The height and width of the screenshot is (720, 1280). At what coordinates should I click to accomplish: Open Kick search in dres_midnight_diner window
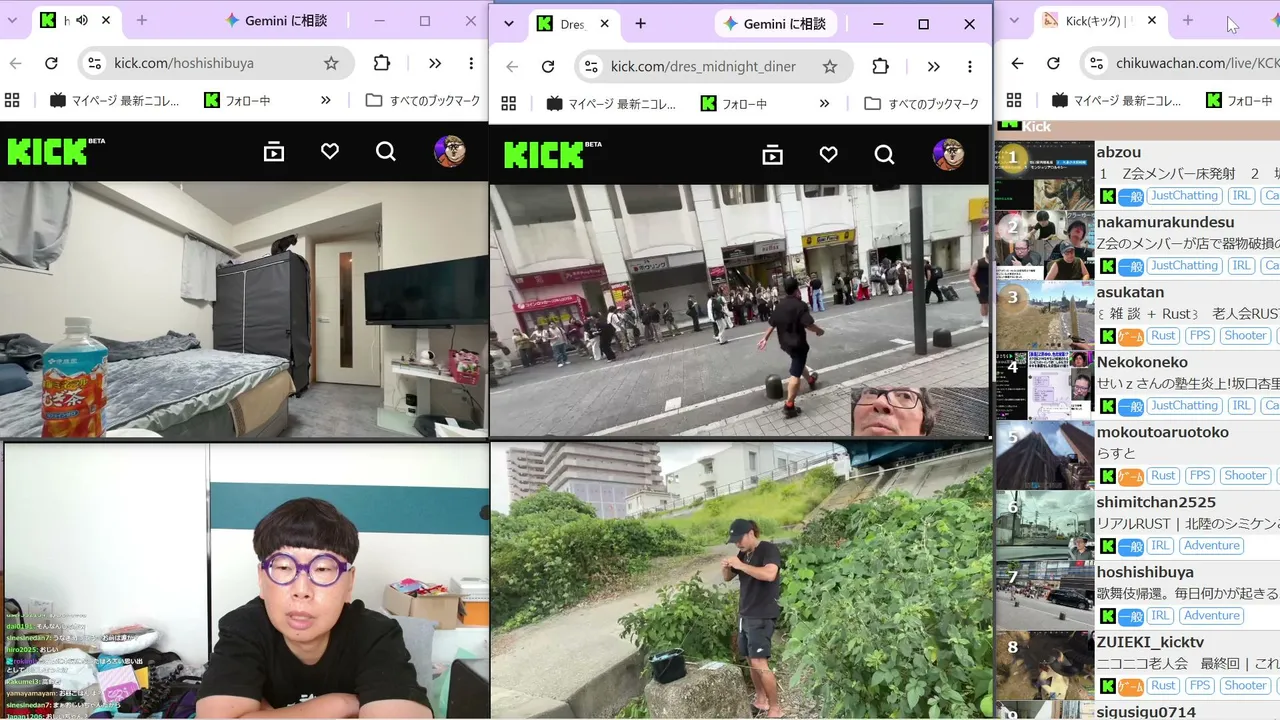pyautogui.click(x=884, y=155)
